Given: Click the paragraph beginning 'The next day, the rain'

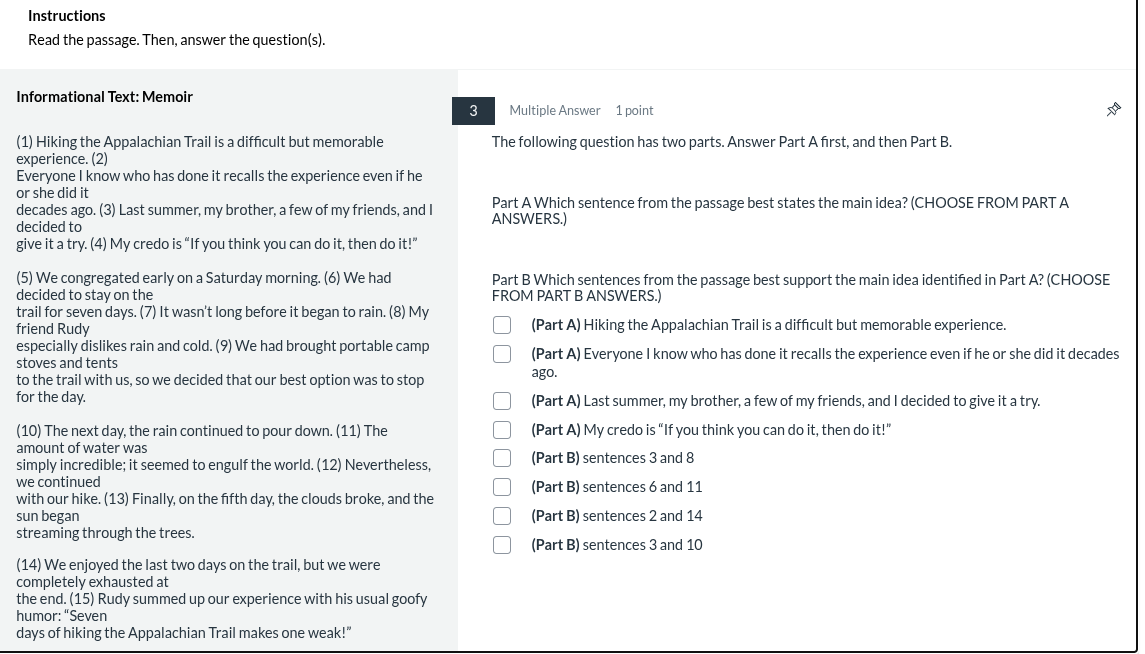Looking at the screenshot, I should click(x=224, y=481).
